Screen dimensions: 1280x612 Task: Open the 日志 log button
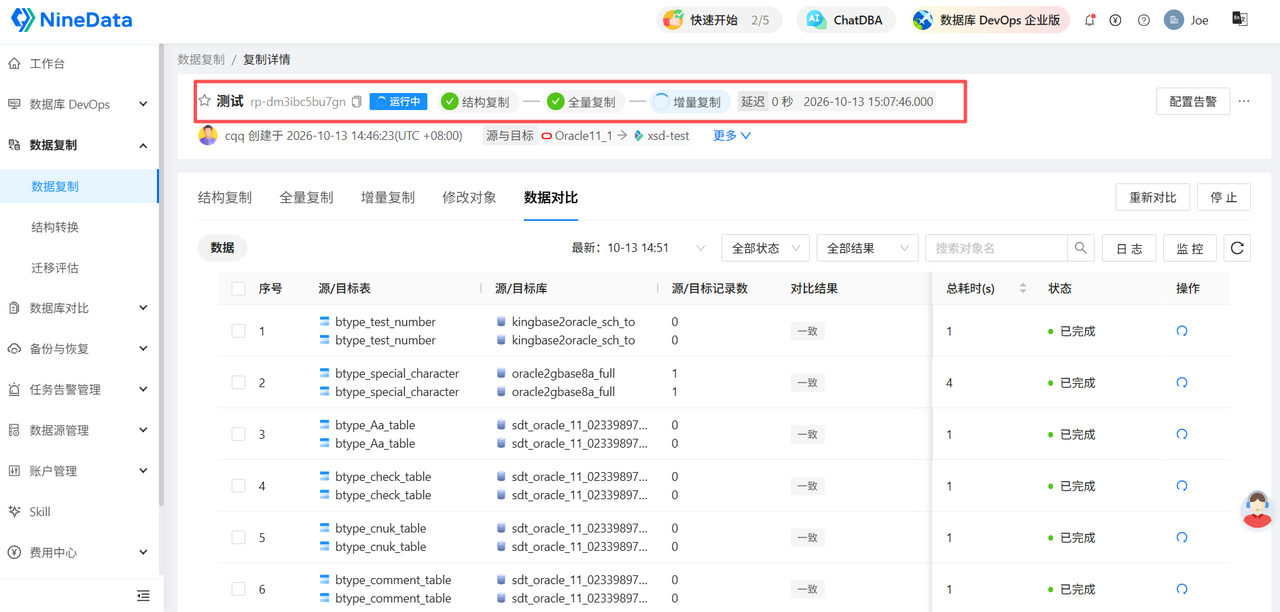[x=1130, y=248]
